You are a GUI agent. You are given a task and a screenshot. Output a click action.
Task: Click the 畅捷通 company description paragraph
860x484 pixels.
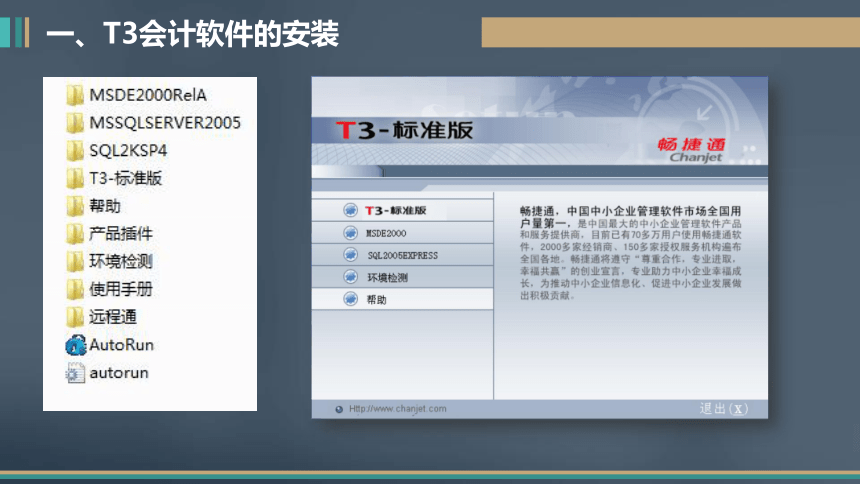pos(631,253)
